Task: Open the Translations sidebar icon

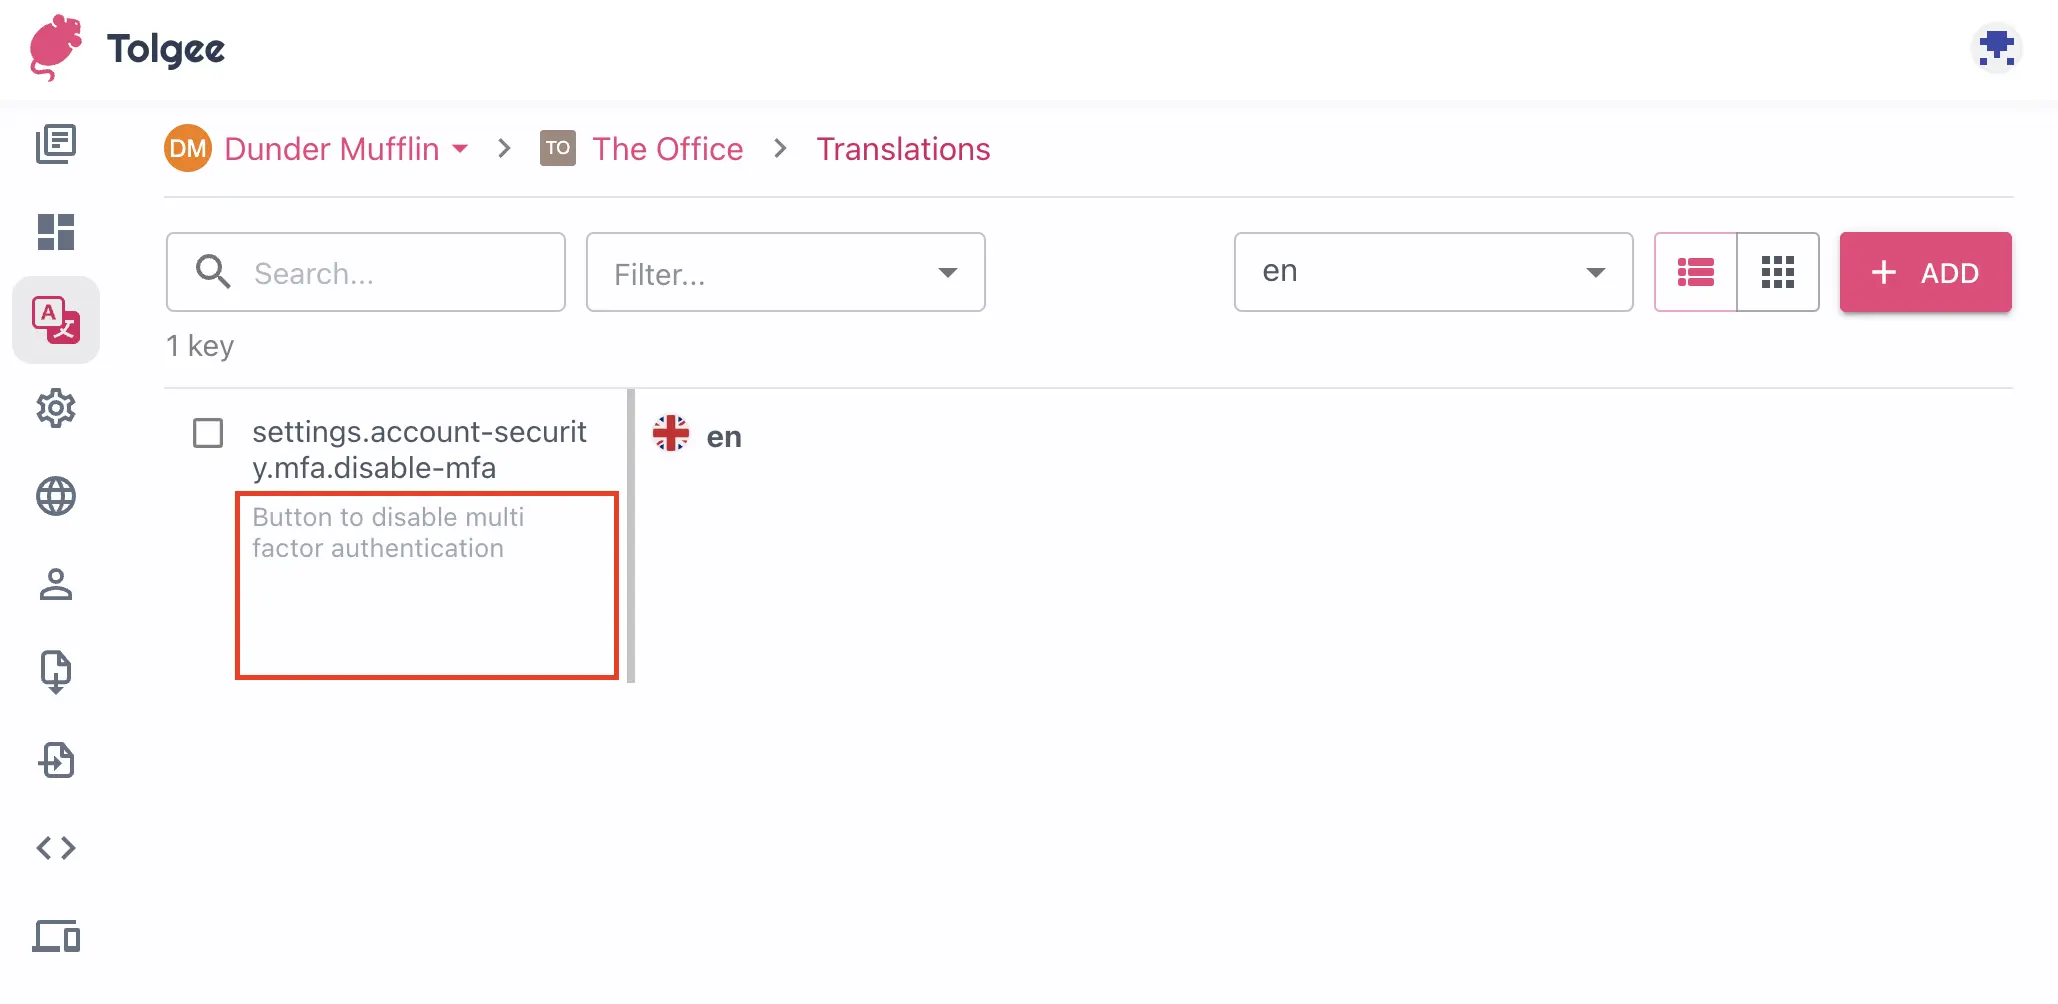Action: click(56, 320)
